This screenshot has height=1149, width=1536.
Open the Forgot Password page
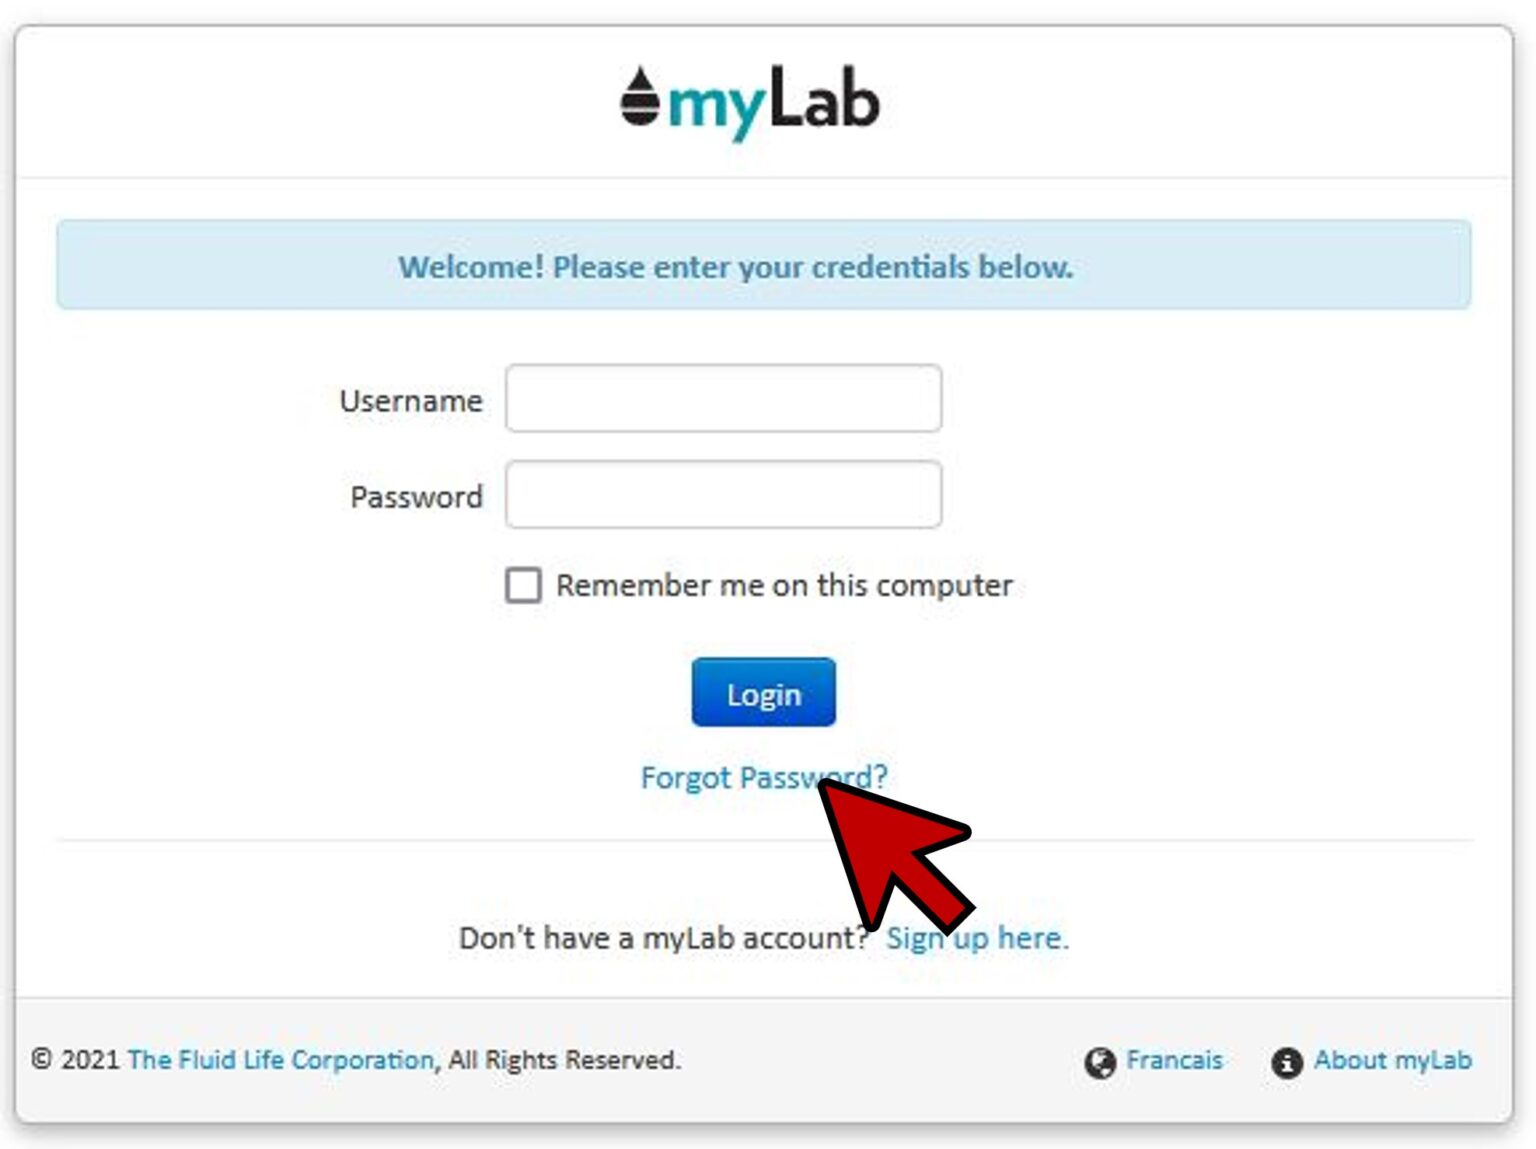(763, 777)
